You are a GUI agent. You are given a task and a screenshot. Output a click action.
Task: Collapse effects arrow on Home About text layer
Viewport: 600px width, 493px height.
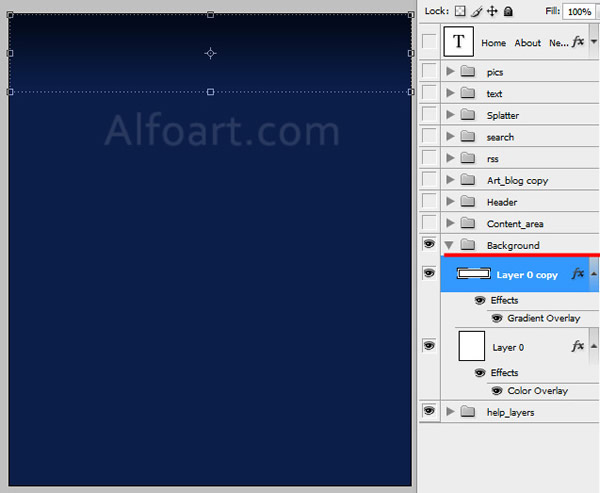(593, 41)
